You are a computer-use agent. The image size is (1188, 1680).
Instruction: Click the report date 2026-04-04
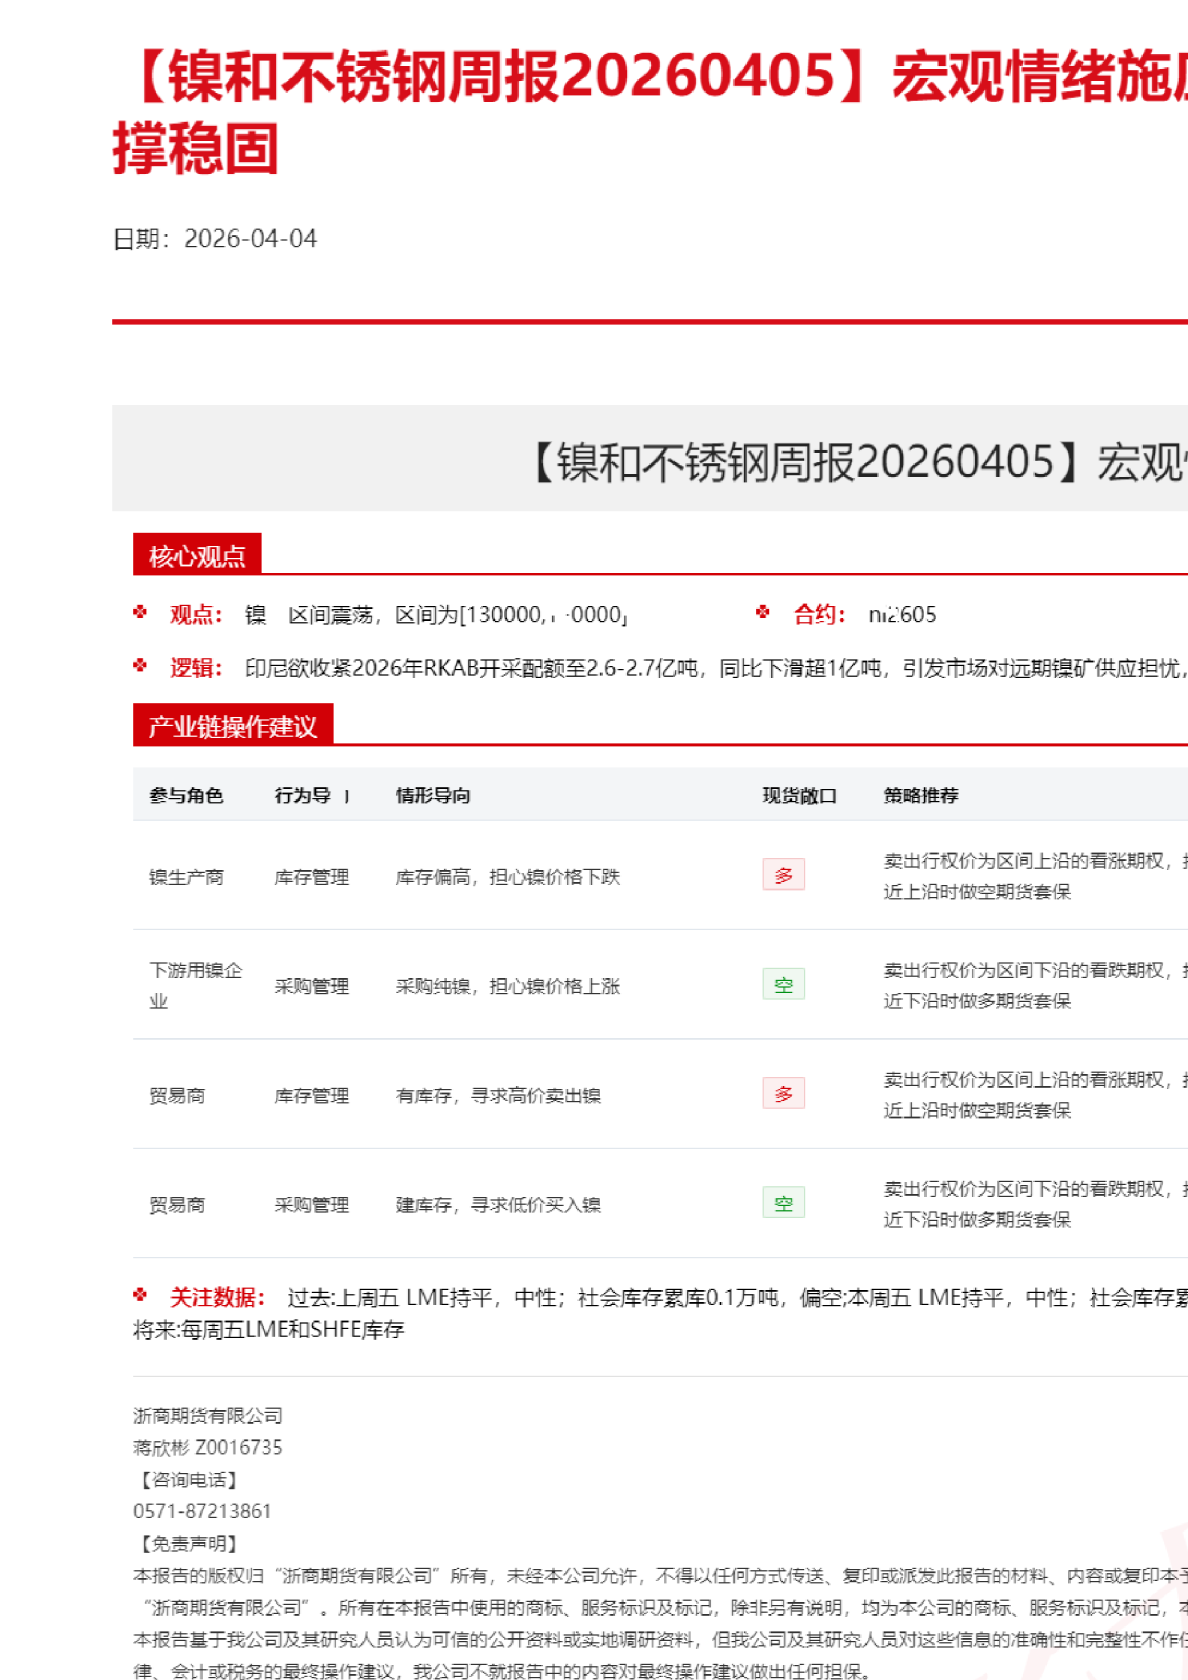point(250,239)
